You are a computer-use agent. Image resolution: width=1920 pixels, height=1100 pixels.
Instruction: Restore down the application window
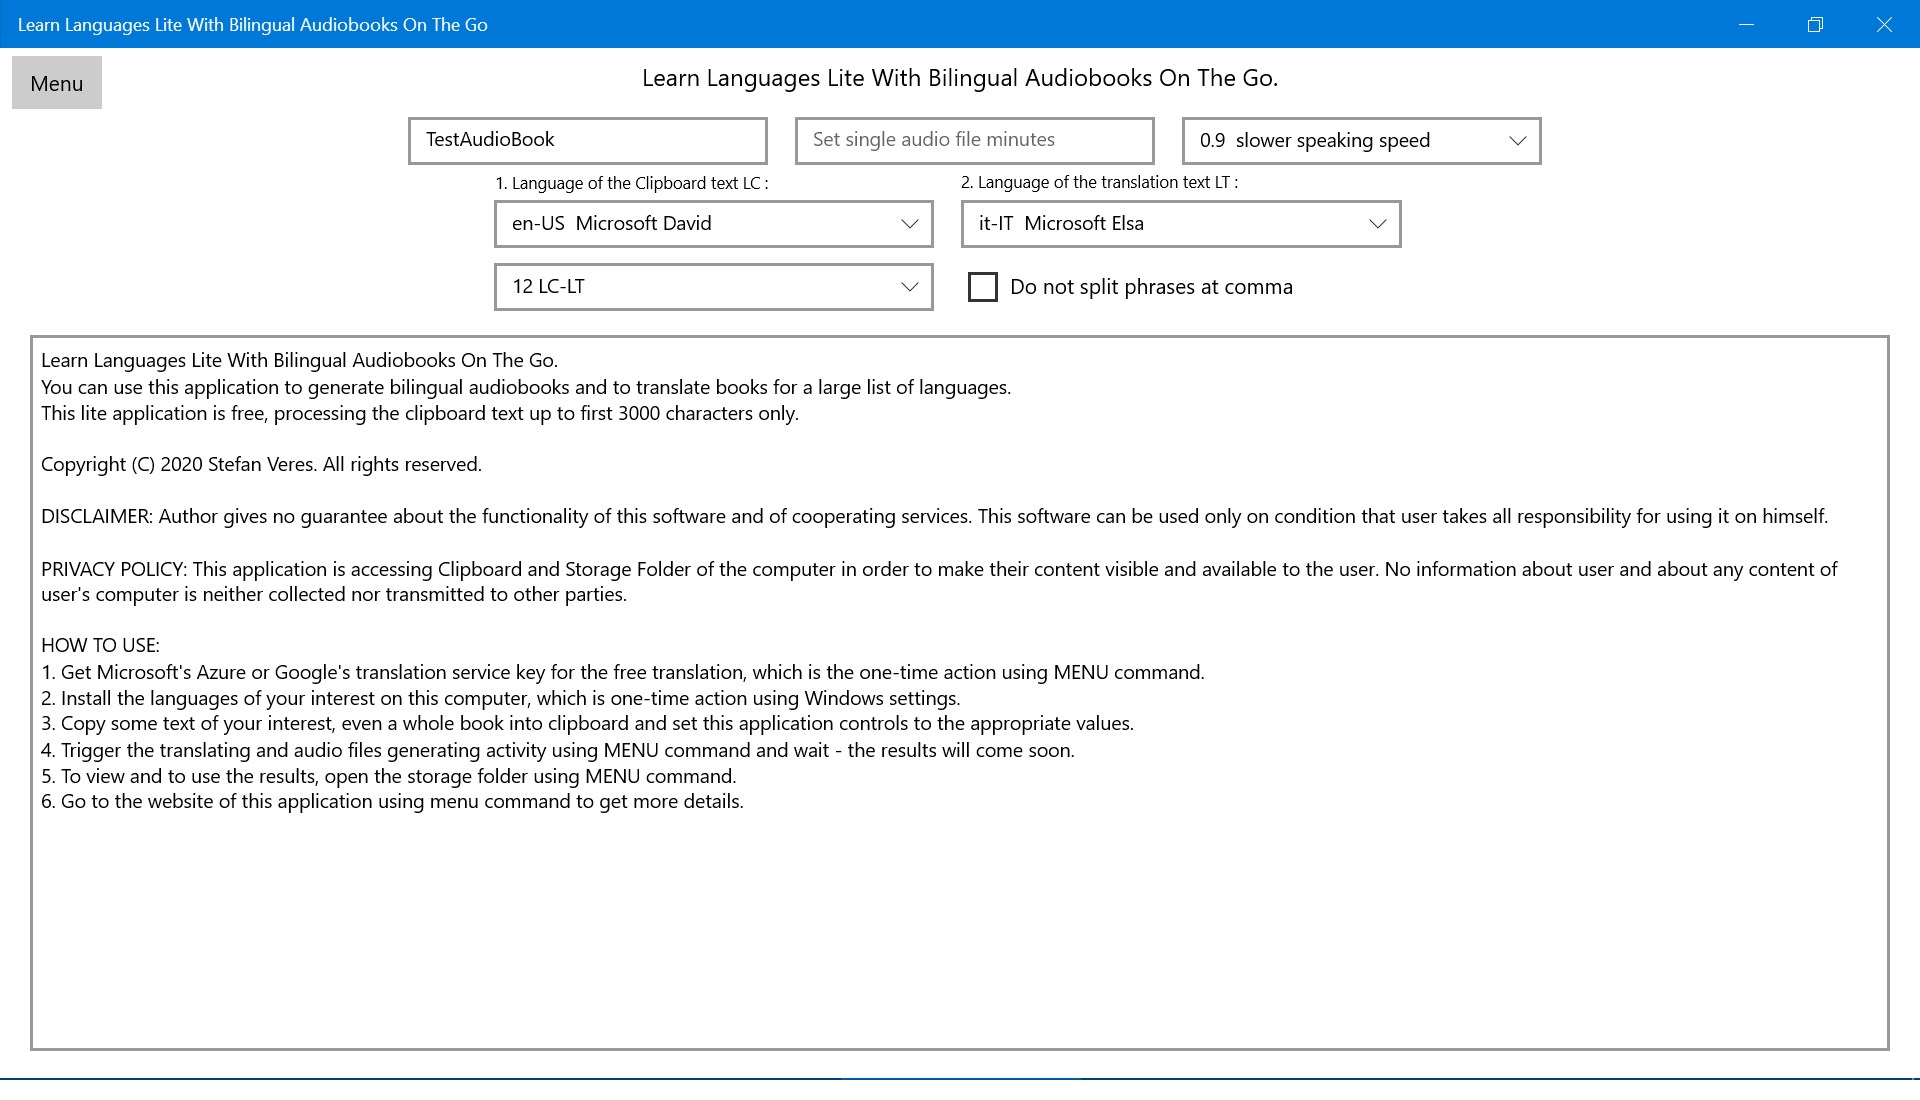point(1815,24)
